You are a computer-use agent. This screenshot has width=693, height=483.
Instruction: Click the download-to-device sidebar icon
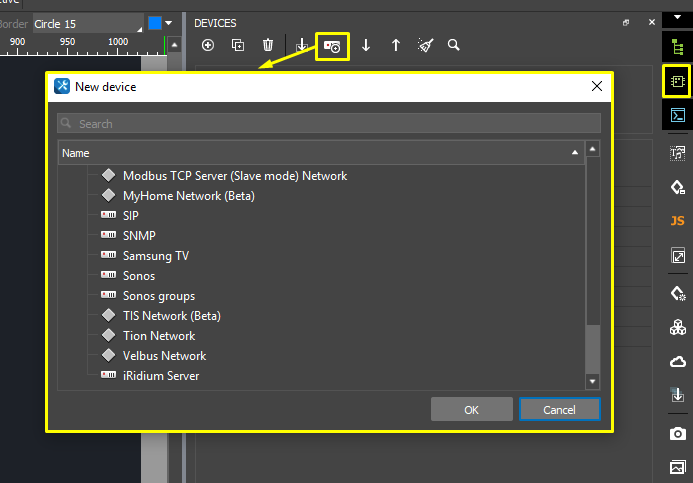click(x=678, y=395)
